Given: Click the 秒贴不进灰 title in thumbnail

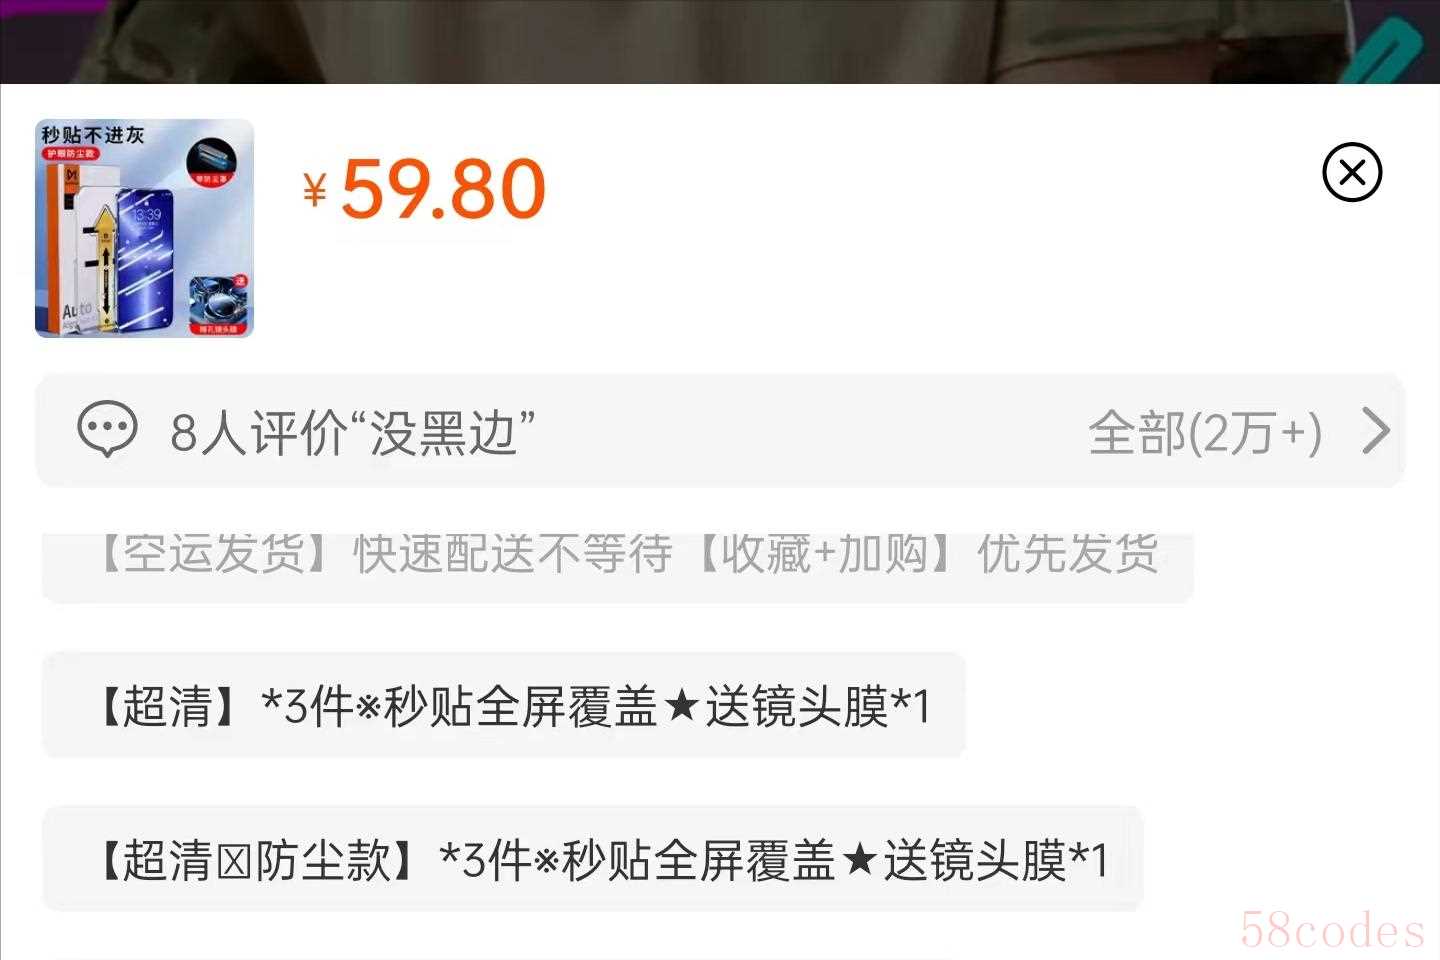Looking at the screenshot, I should 92,134.
